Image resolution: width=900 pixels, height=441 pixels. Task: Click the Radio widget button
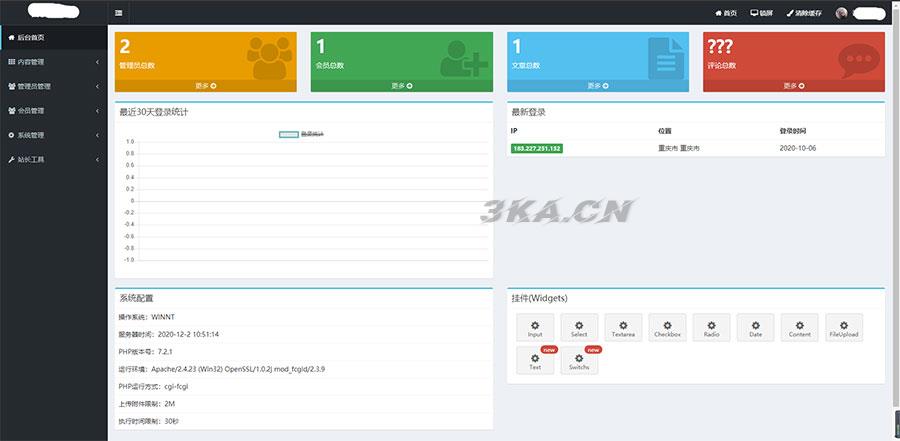(x=711, y=327)
